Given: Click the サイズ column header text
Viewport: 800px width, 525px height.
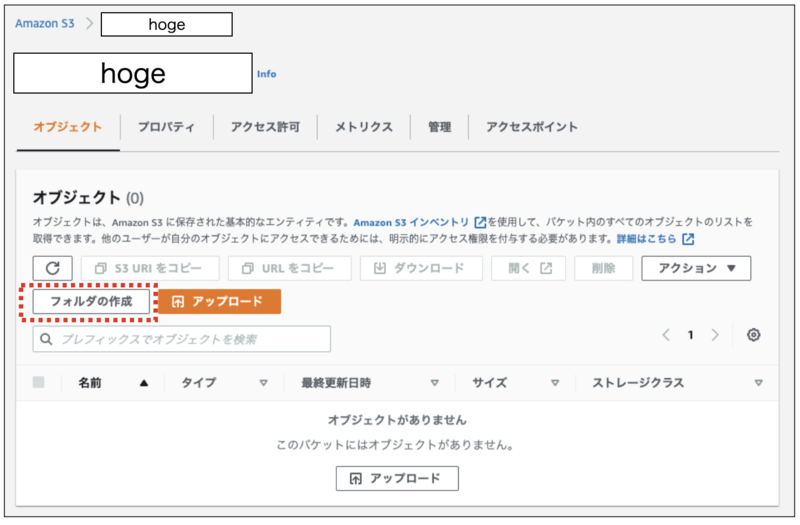Looking at the screenshot, I should click(489, 383).
